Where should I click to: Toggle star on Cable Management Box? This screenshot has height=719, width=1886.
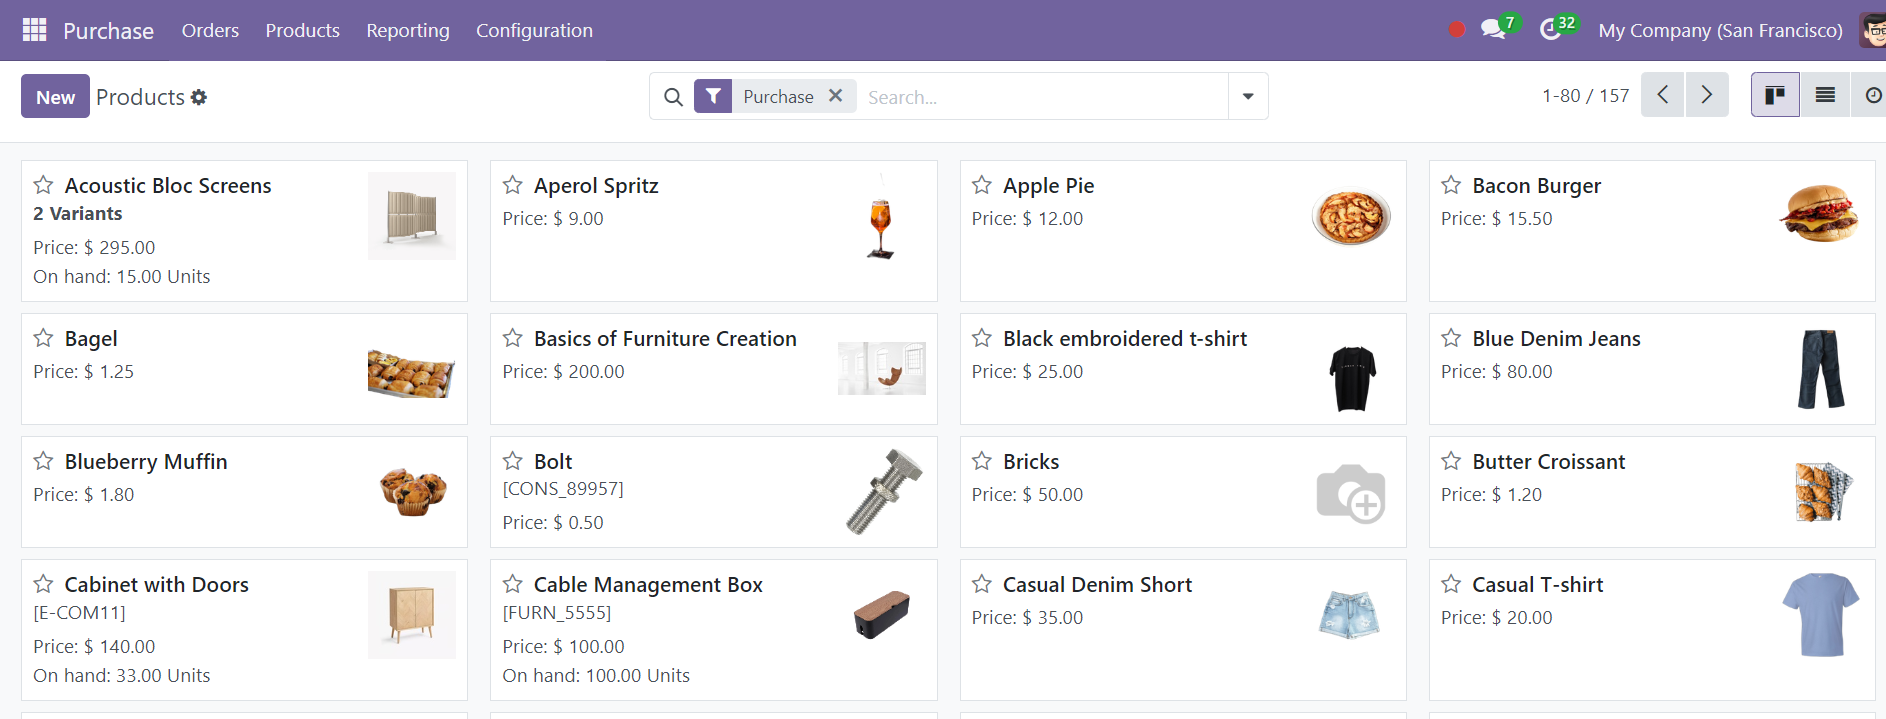tap(513, 584)
